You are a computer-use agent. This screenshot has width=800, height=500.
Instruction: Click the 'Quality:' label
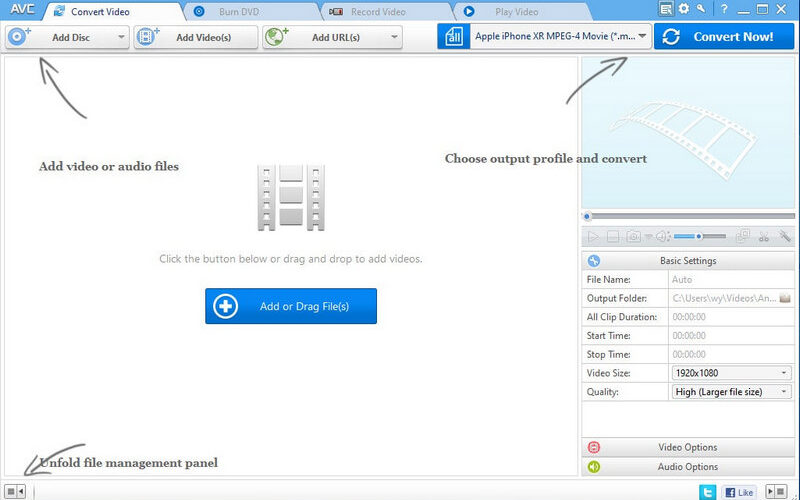(x=602, y=392)
